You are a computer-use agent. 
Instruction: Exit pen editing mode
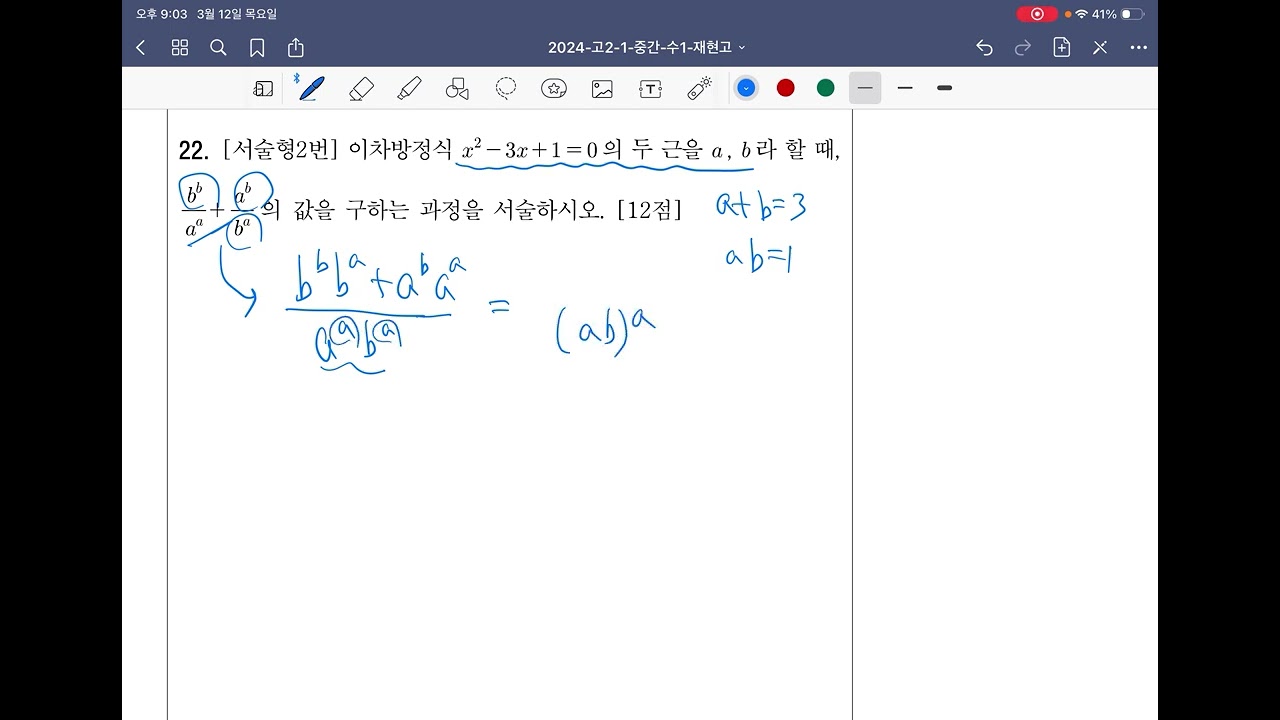pos(1100,47)
